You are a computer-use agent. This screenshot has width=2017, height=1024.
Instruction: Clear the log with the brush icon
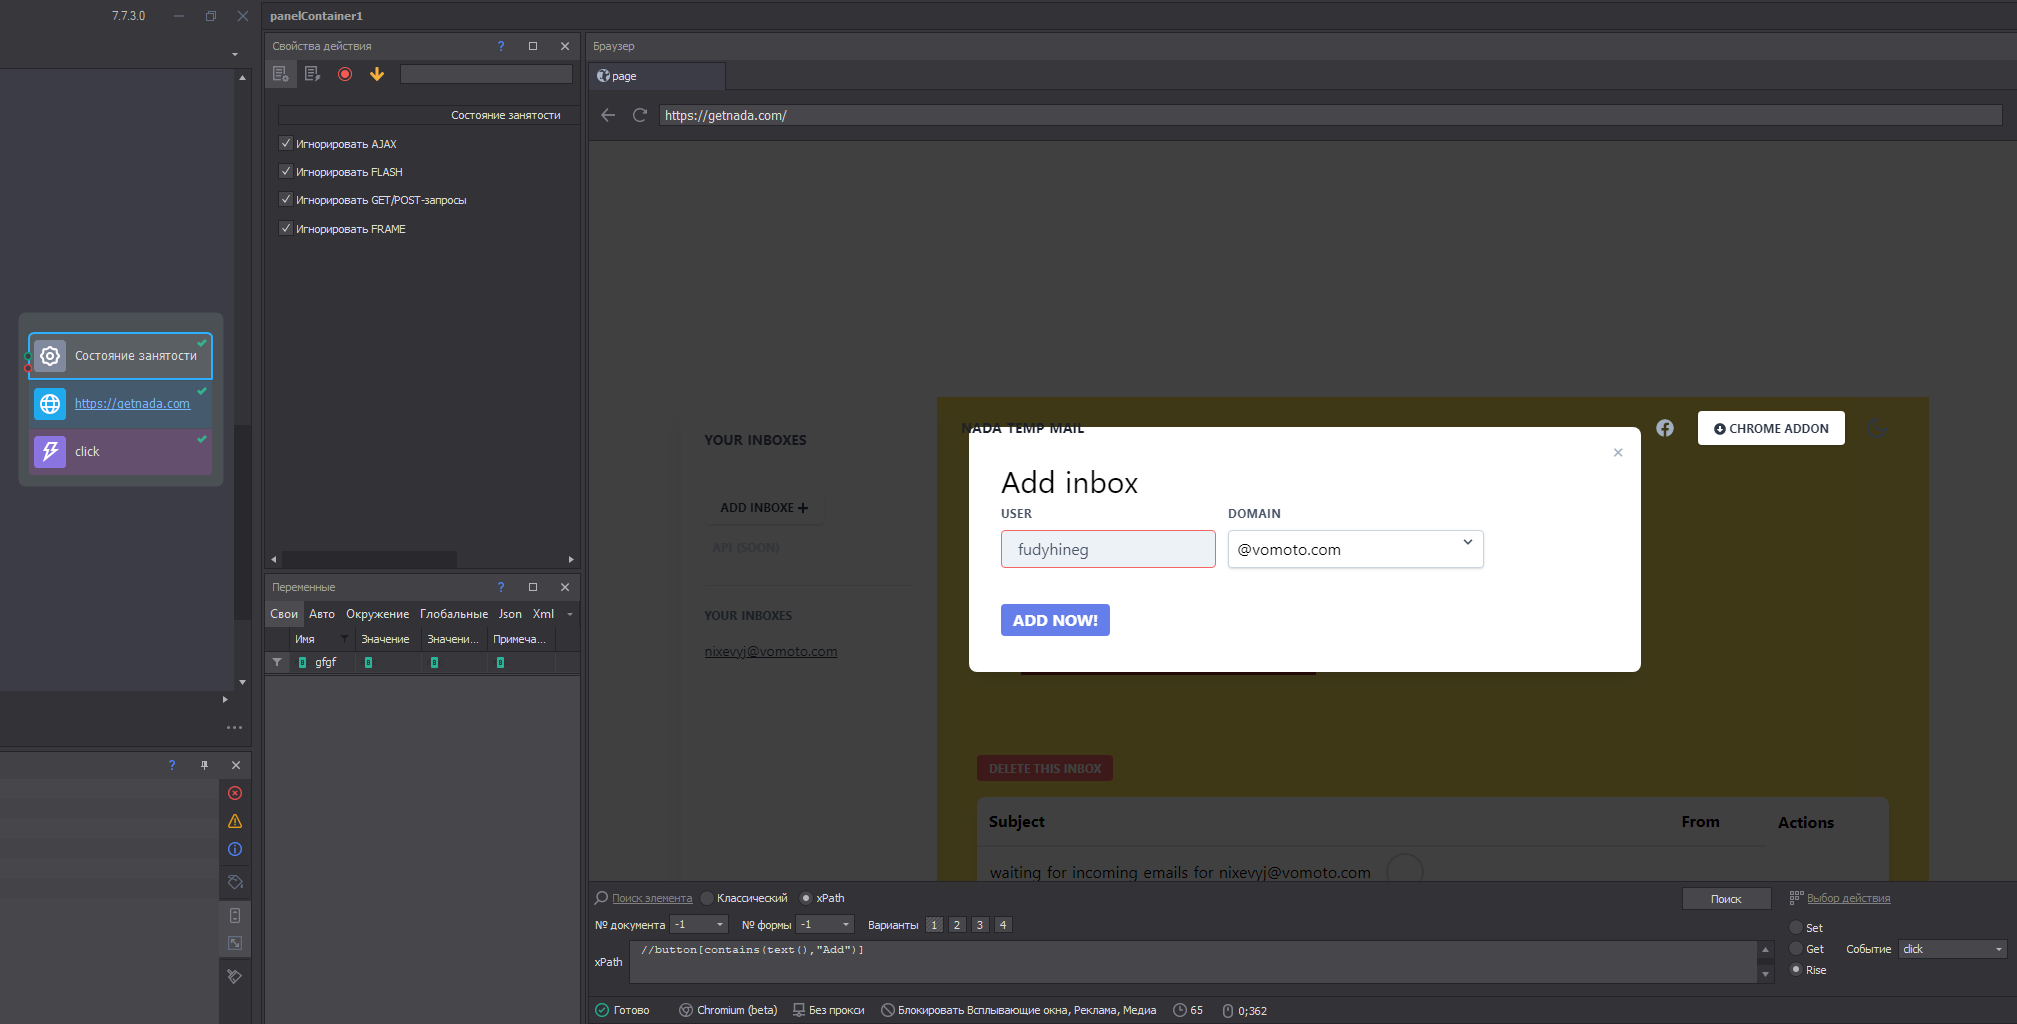[235, 976]
